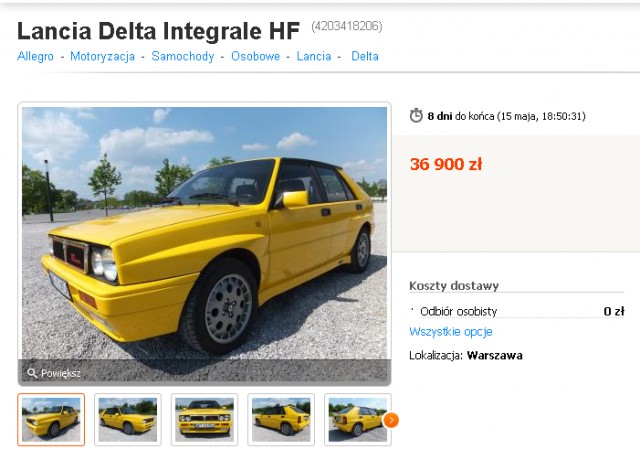Open the Allegro breadcrumb link

(x=36, y=56)
